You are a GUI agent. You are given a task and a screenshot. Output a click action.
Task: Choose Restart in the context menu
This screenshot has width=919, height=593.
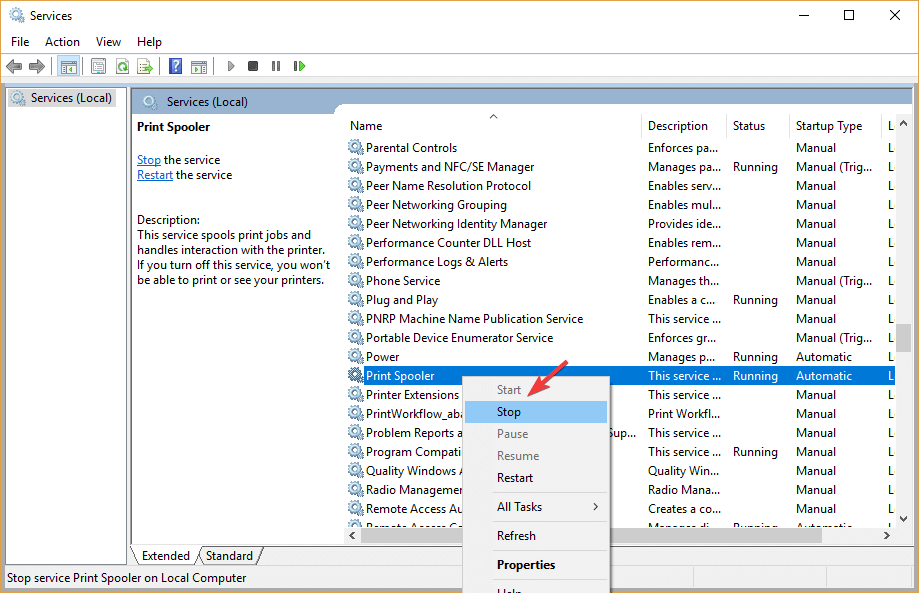536,478
